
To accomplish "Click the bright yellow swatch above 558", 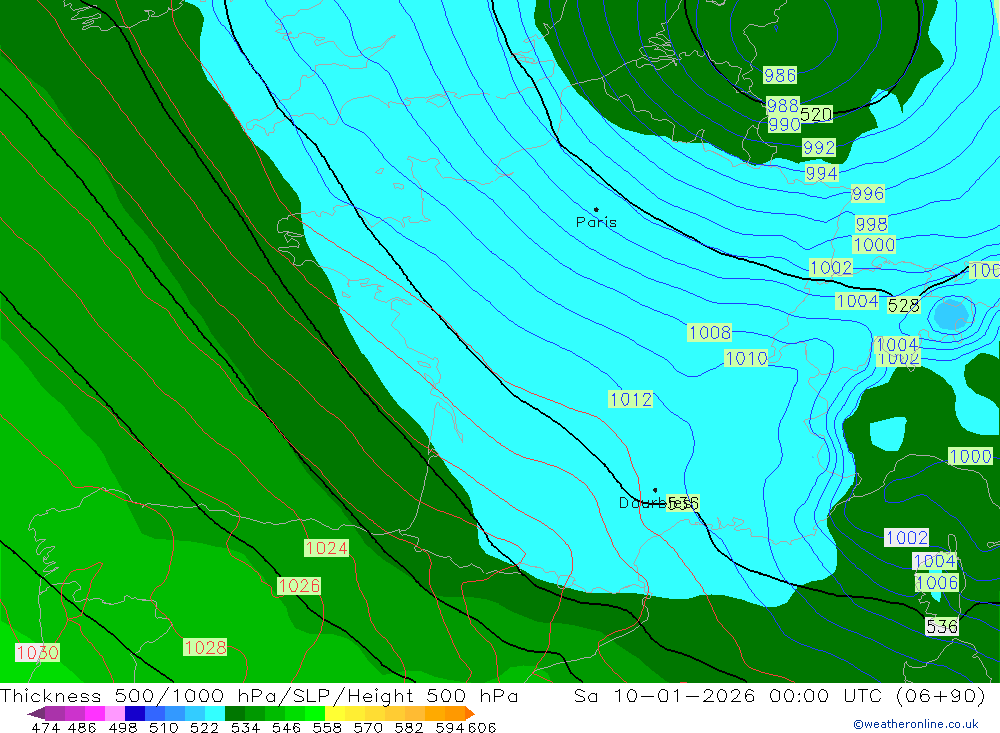I will click(x=335, y=713).
